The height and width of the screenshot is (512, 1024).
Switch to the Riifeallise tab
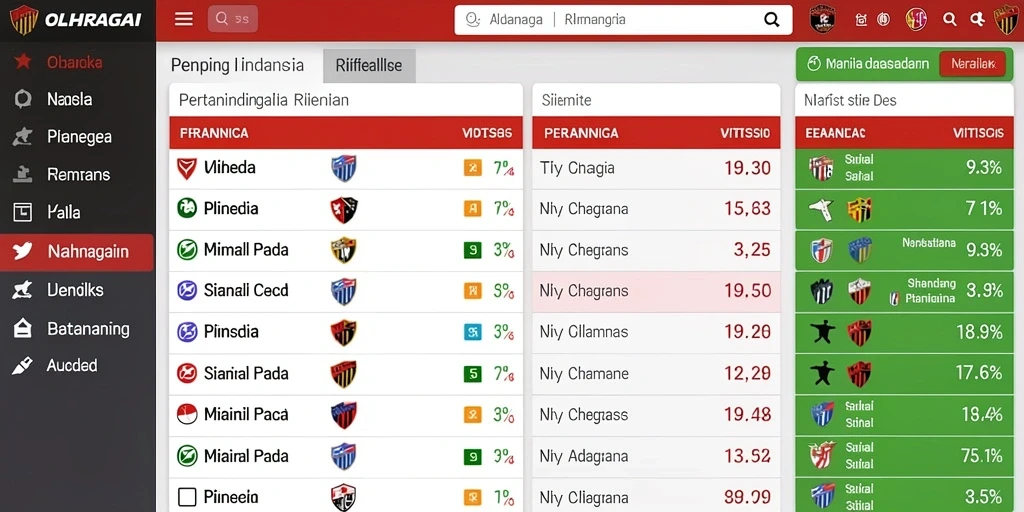(369, 65)
